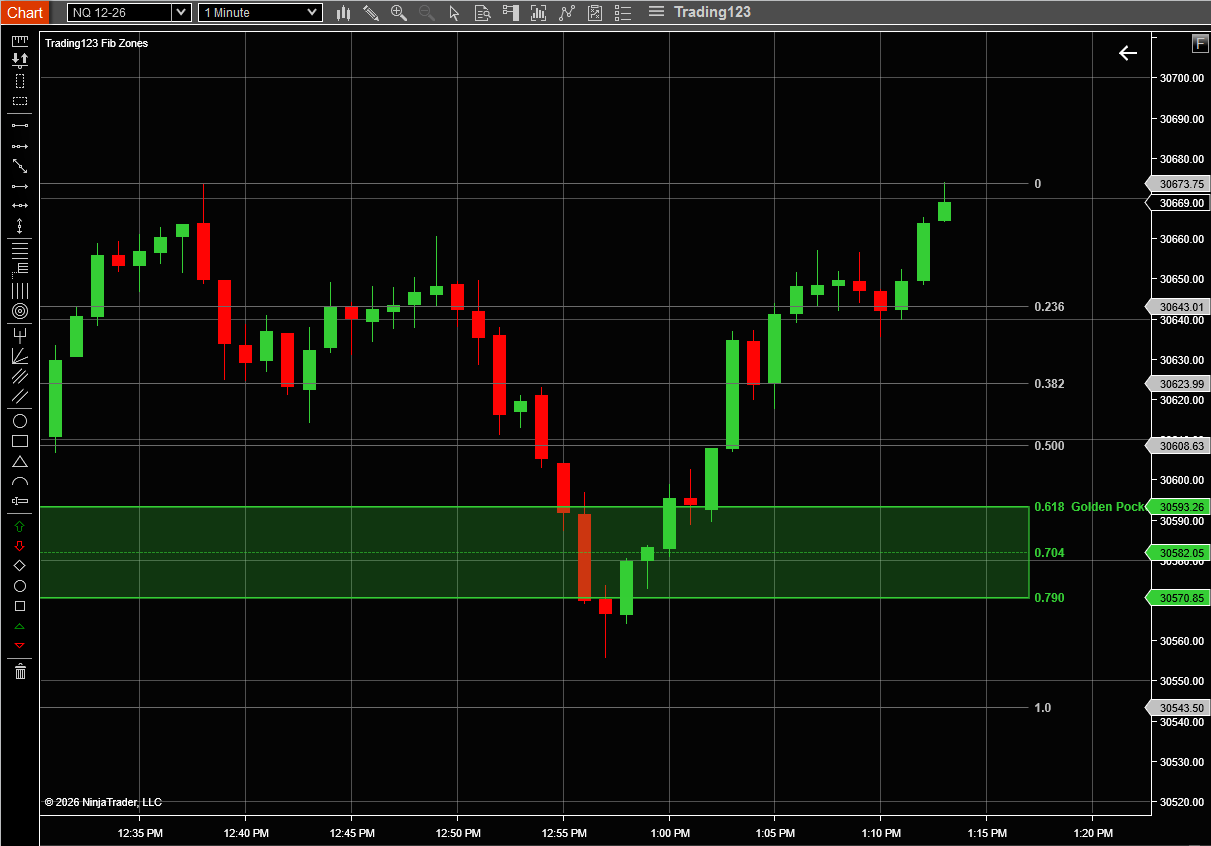Select the Rectangle shape tool
This screenshot has height=846, width=1211.
tap(20, 441)
